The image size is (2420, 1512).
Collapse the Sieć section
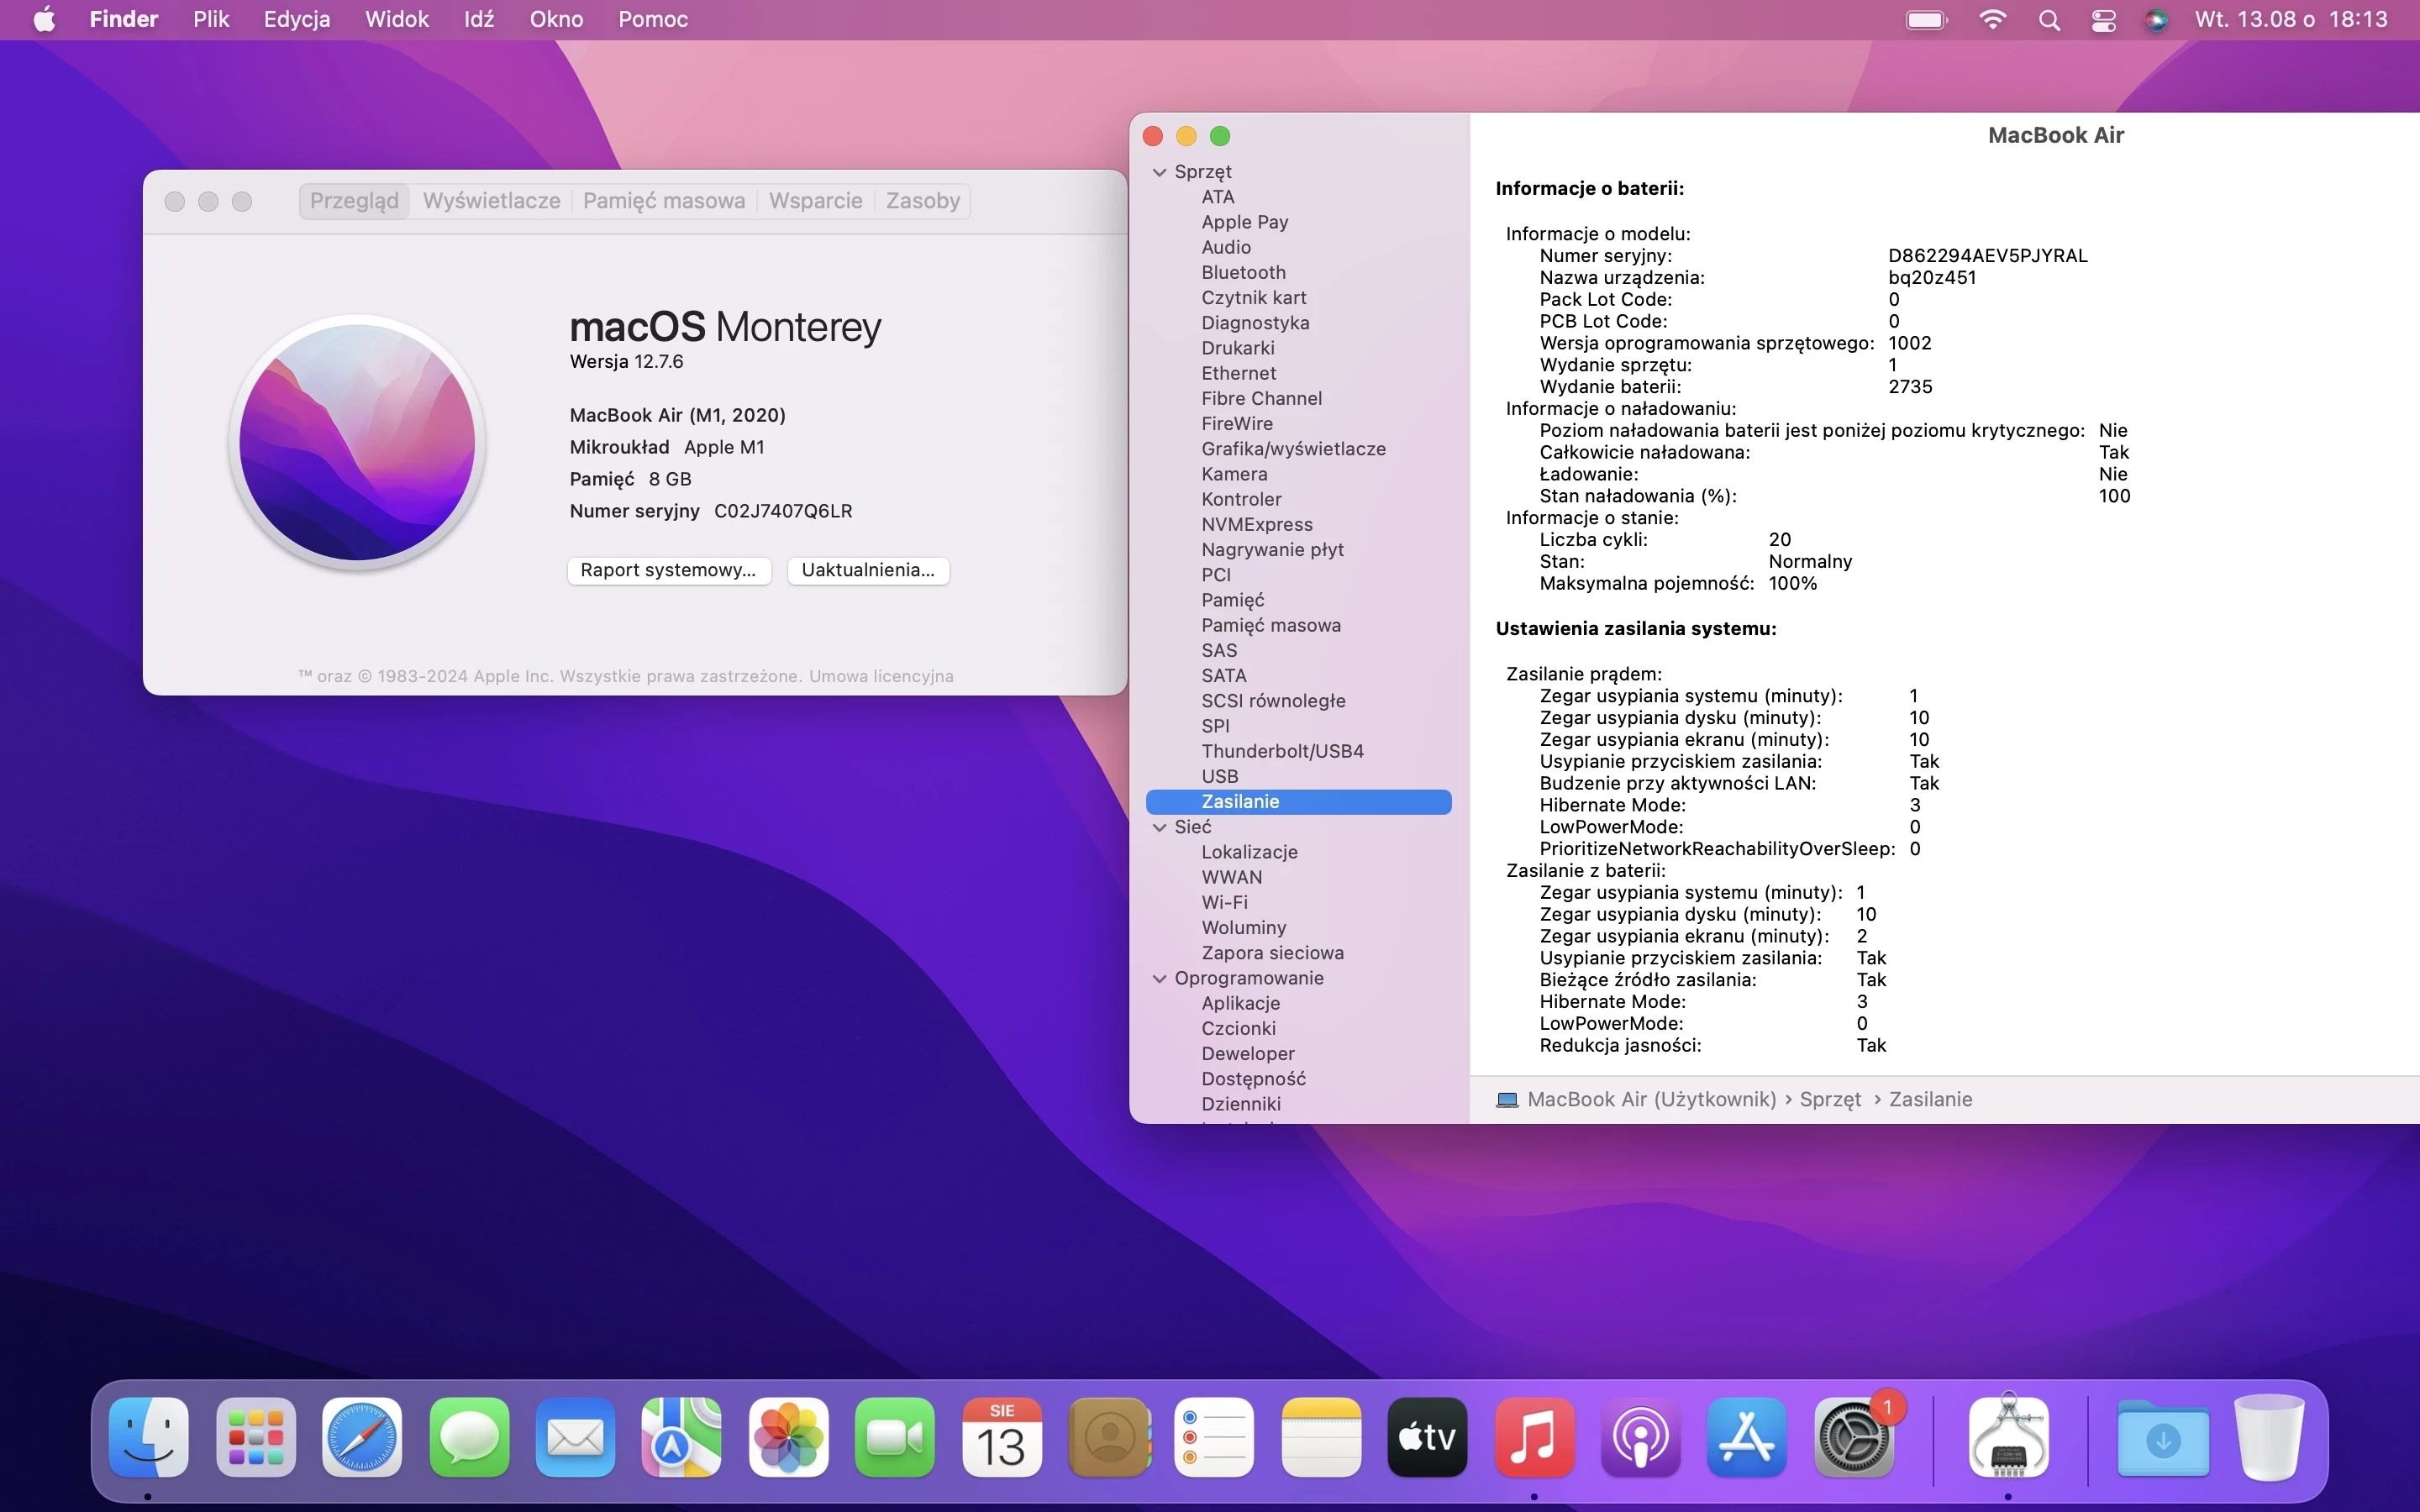point(1158,827)
